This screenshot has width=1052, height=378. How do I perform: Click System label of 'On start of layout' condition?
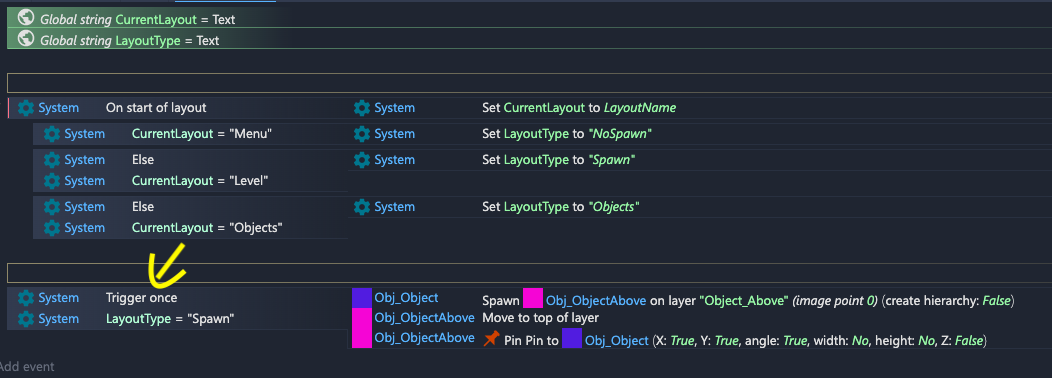tap(58, 107)
